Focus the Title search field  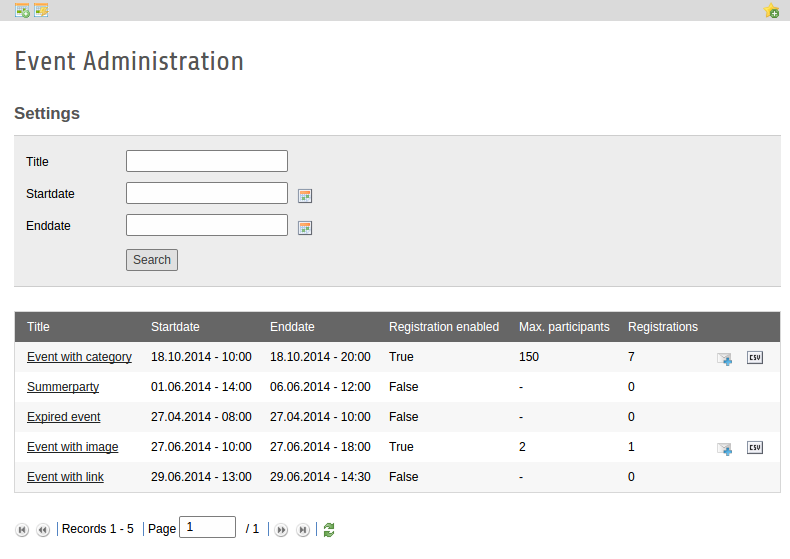click(x=207, y=161)
